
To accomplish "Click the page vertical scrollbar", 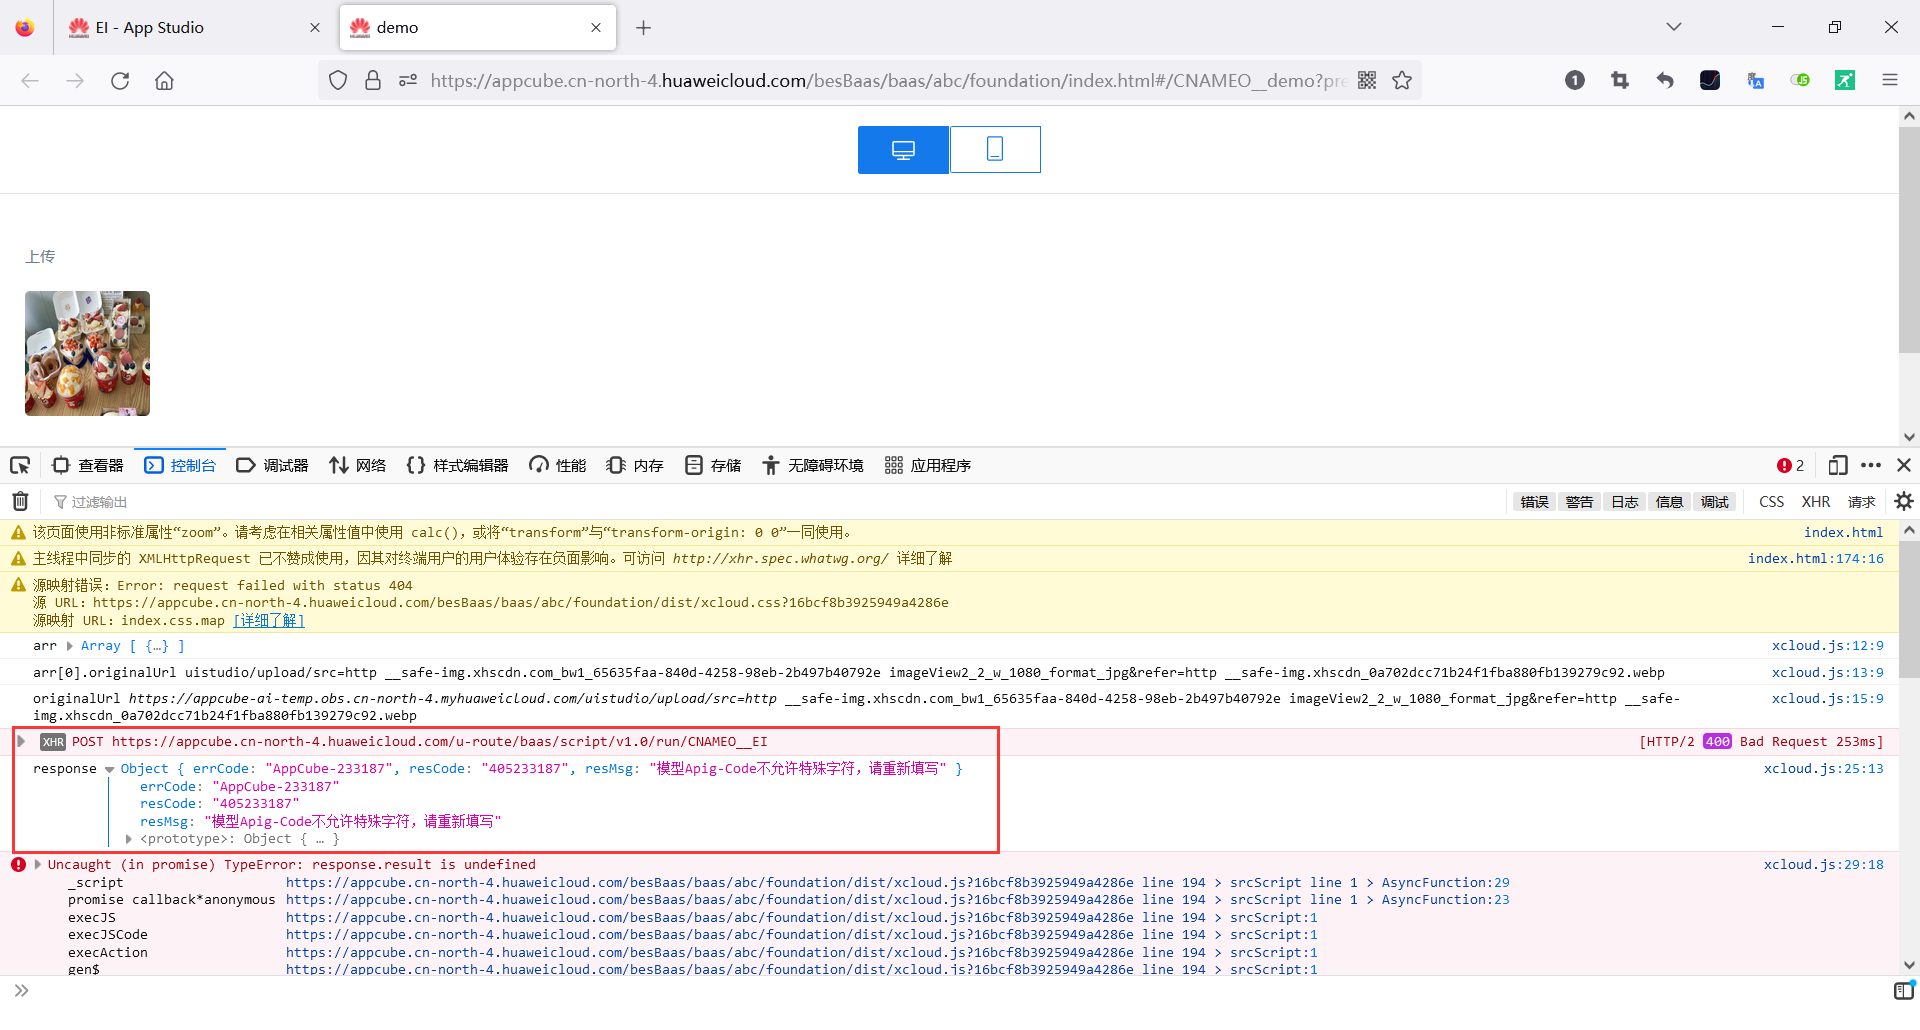I will (x=1909, y=240).
